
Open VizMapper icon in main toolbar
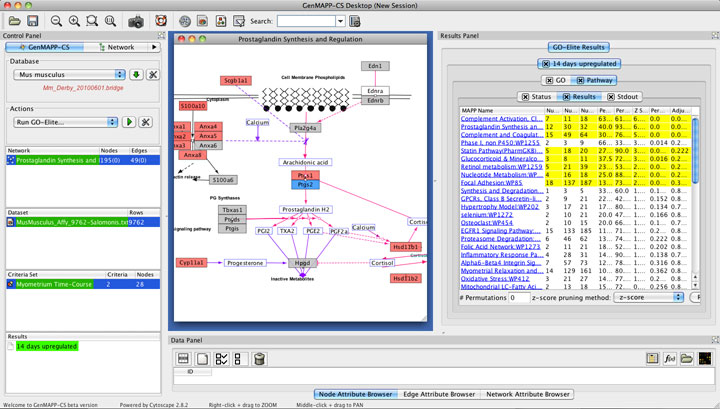point(202,21)
